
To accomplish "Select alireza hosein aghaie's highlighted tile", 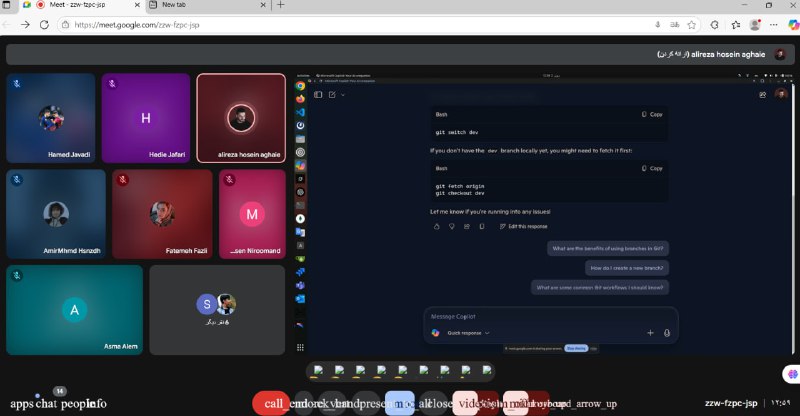I will (x=241, y=118).
